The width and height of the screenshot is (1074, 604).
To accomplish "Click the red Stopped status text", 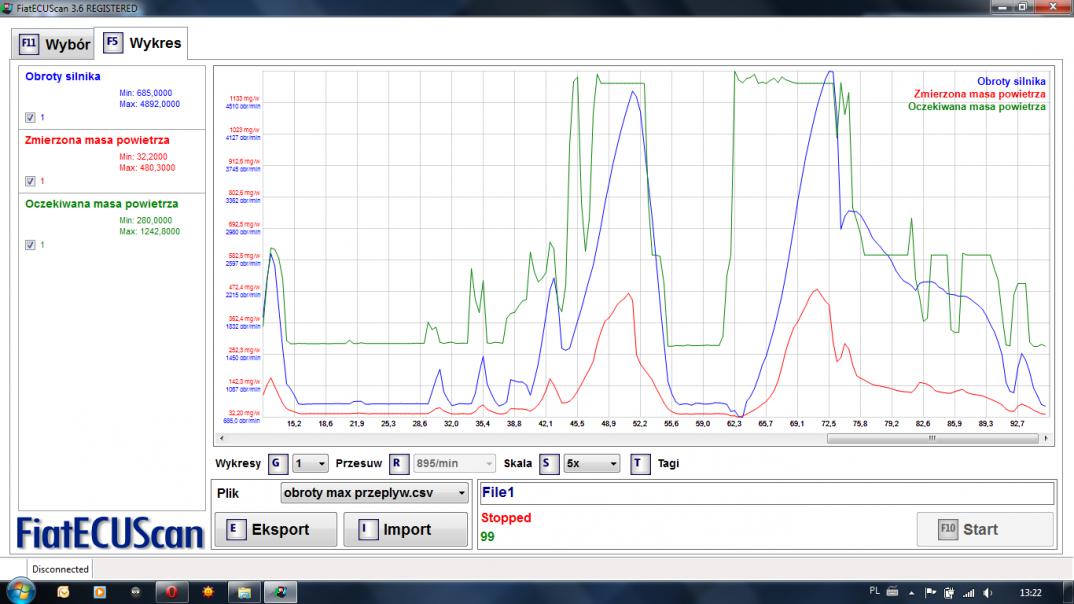I will 506,518.
